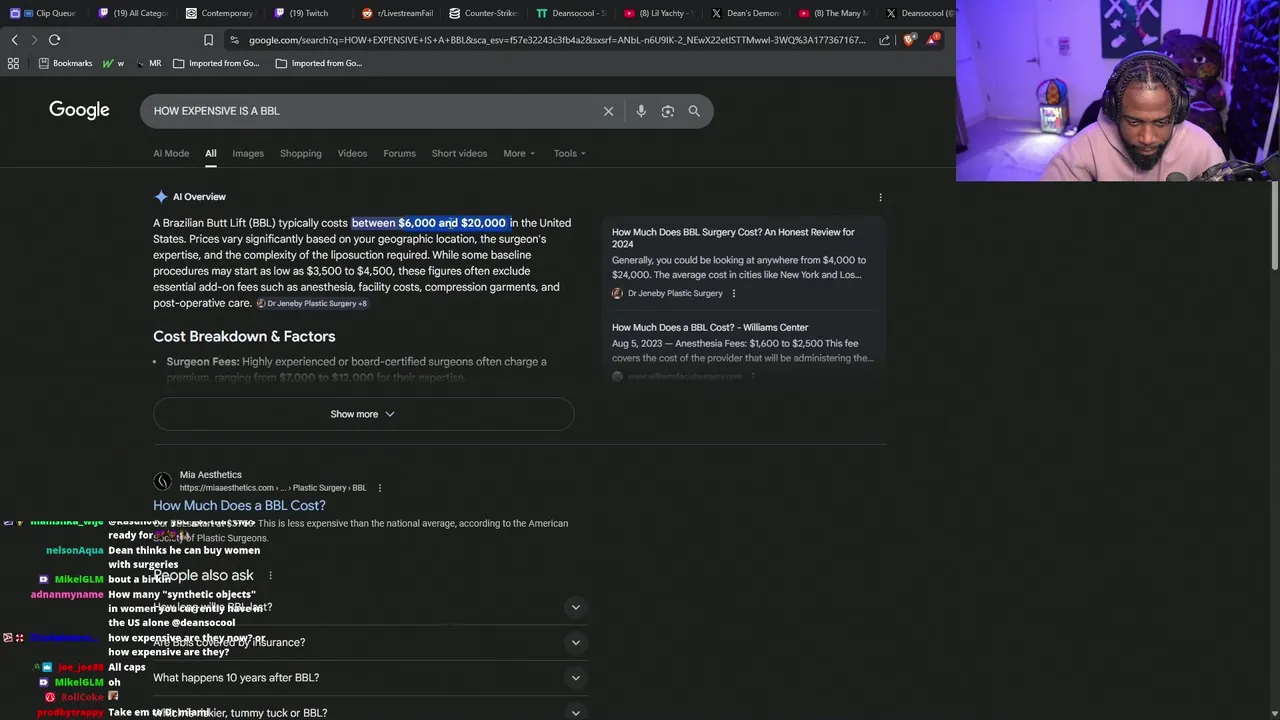Click the share page icon
Viewport: 1280px width, 720px height.
pyautogui.click(x=885, y=40)
